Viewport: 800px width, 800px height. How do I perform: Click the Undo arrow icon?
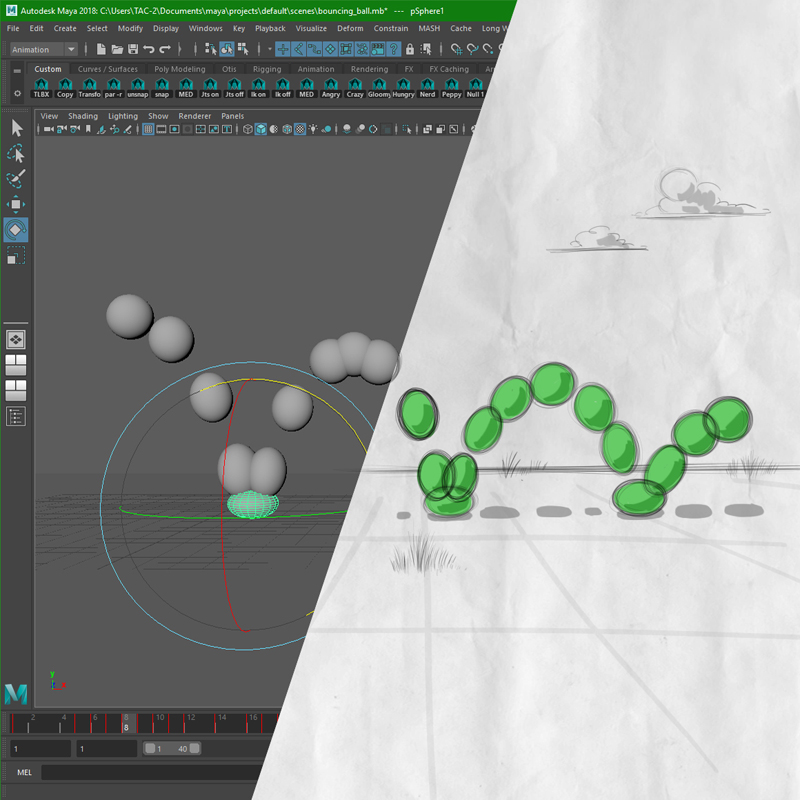point(148,49)
